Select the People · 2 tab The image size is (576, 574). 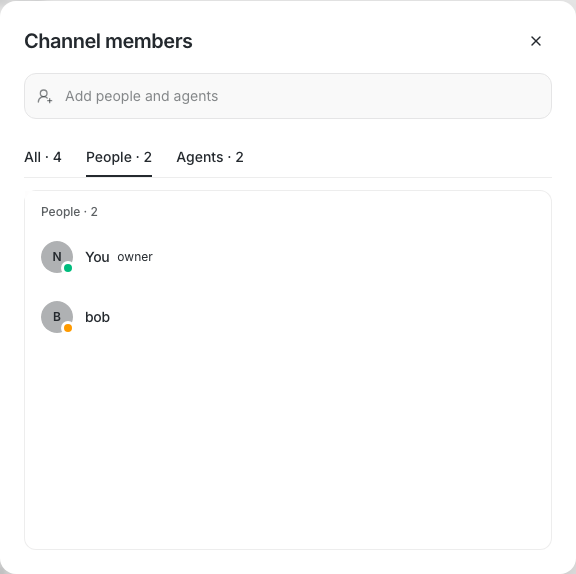click(119, 157)
